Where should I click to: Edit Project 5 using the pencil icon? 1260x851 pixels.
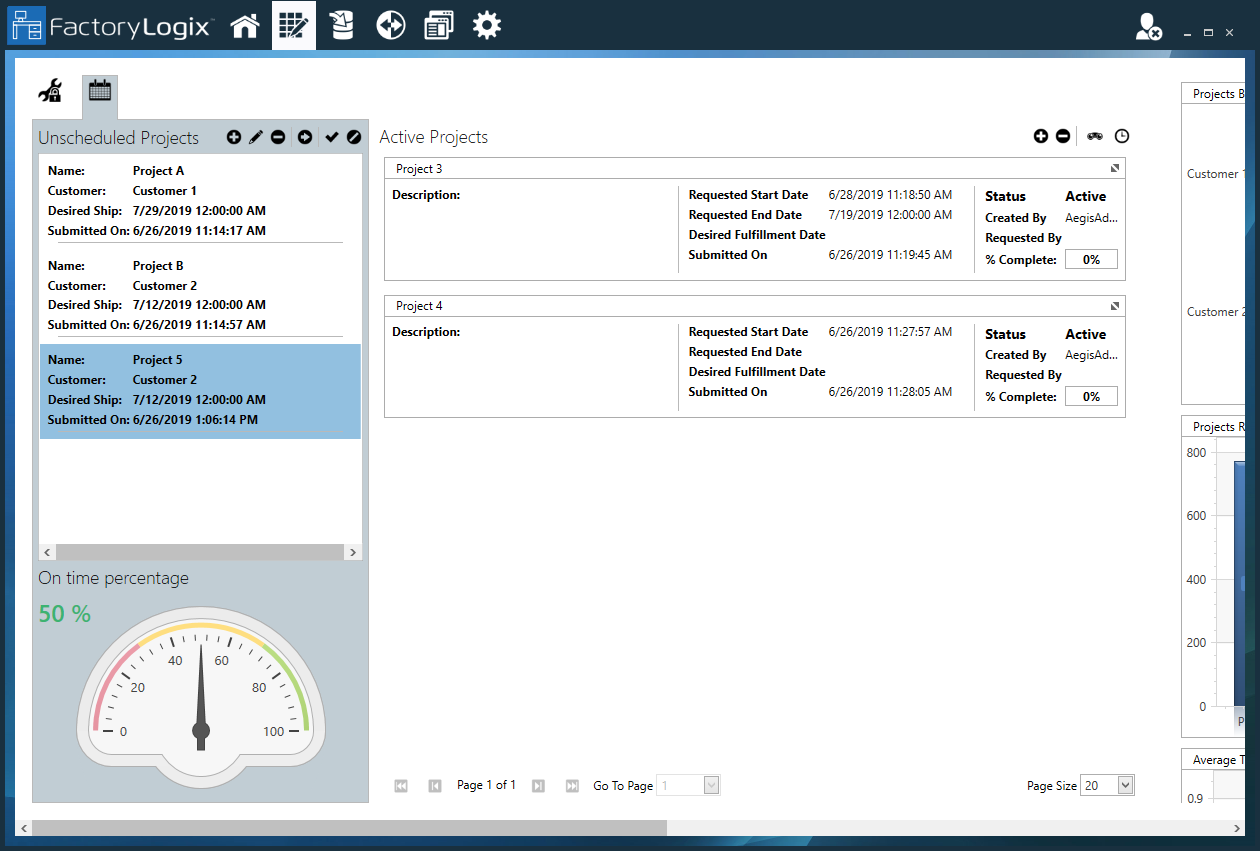point(257,137)
